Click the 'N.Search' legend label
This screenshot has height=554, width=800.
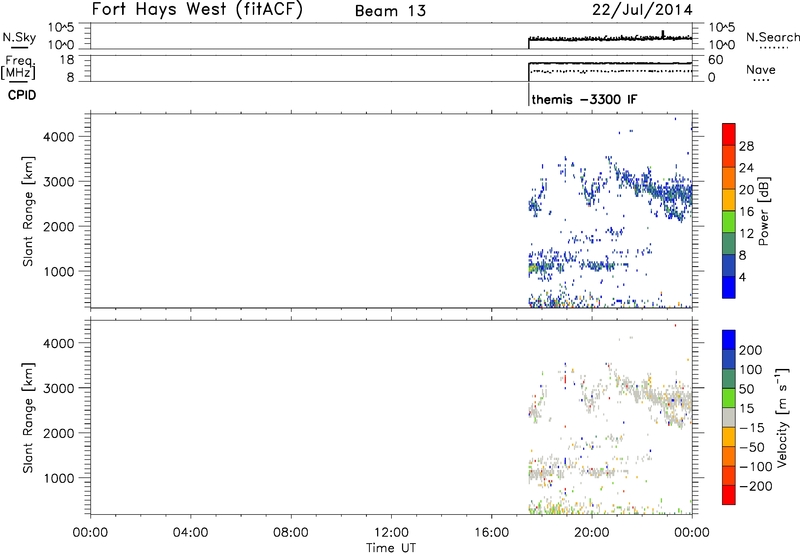tap(772, 37)
